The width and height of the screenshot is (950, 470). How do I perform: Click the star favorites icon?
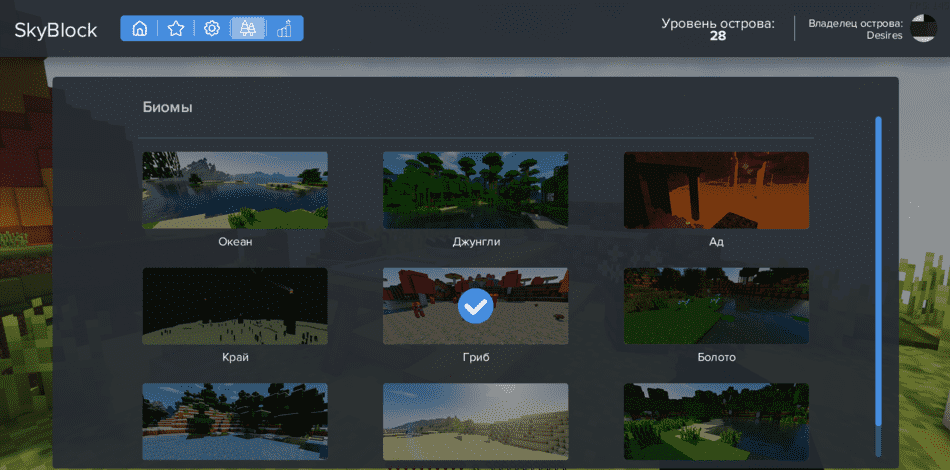click(176, 29)
